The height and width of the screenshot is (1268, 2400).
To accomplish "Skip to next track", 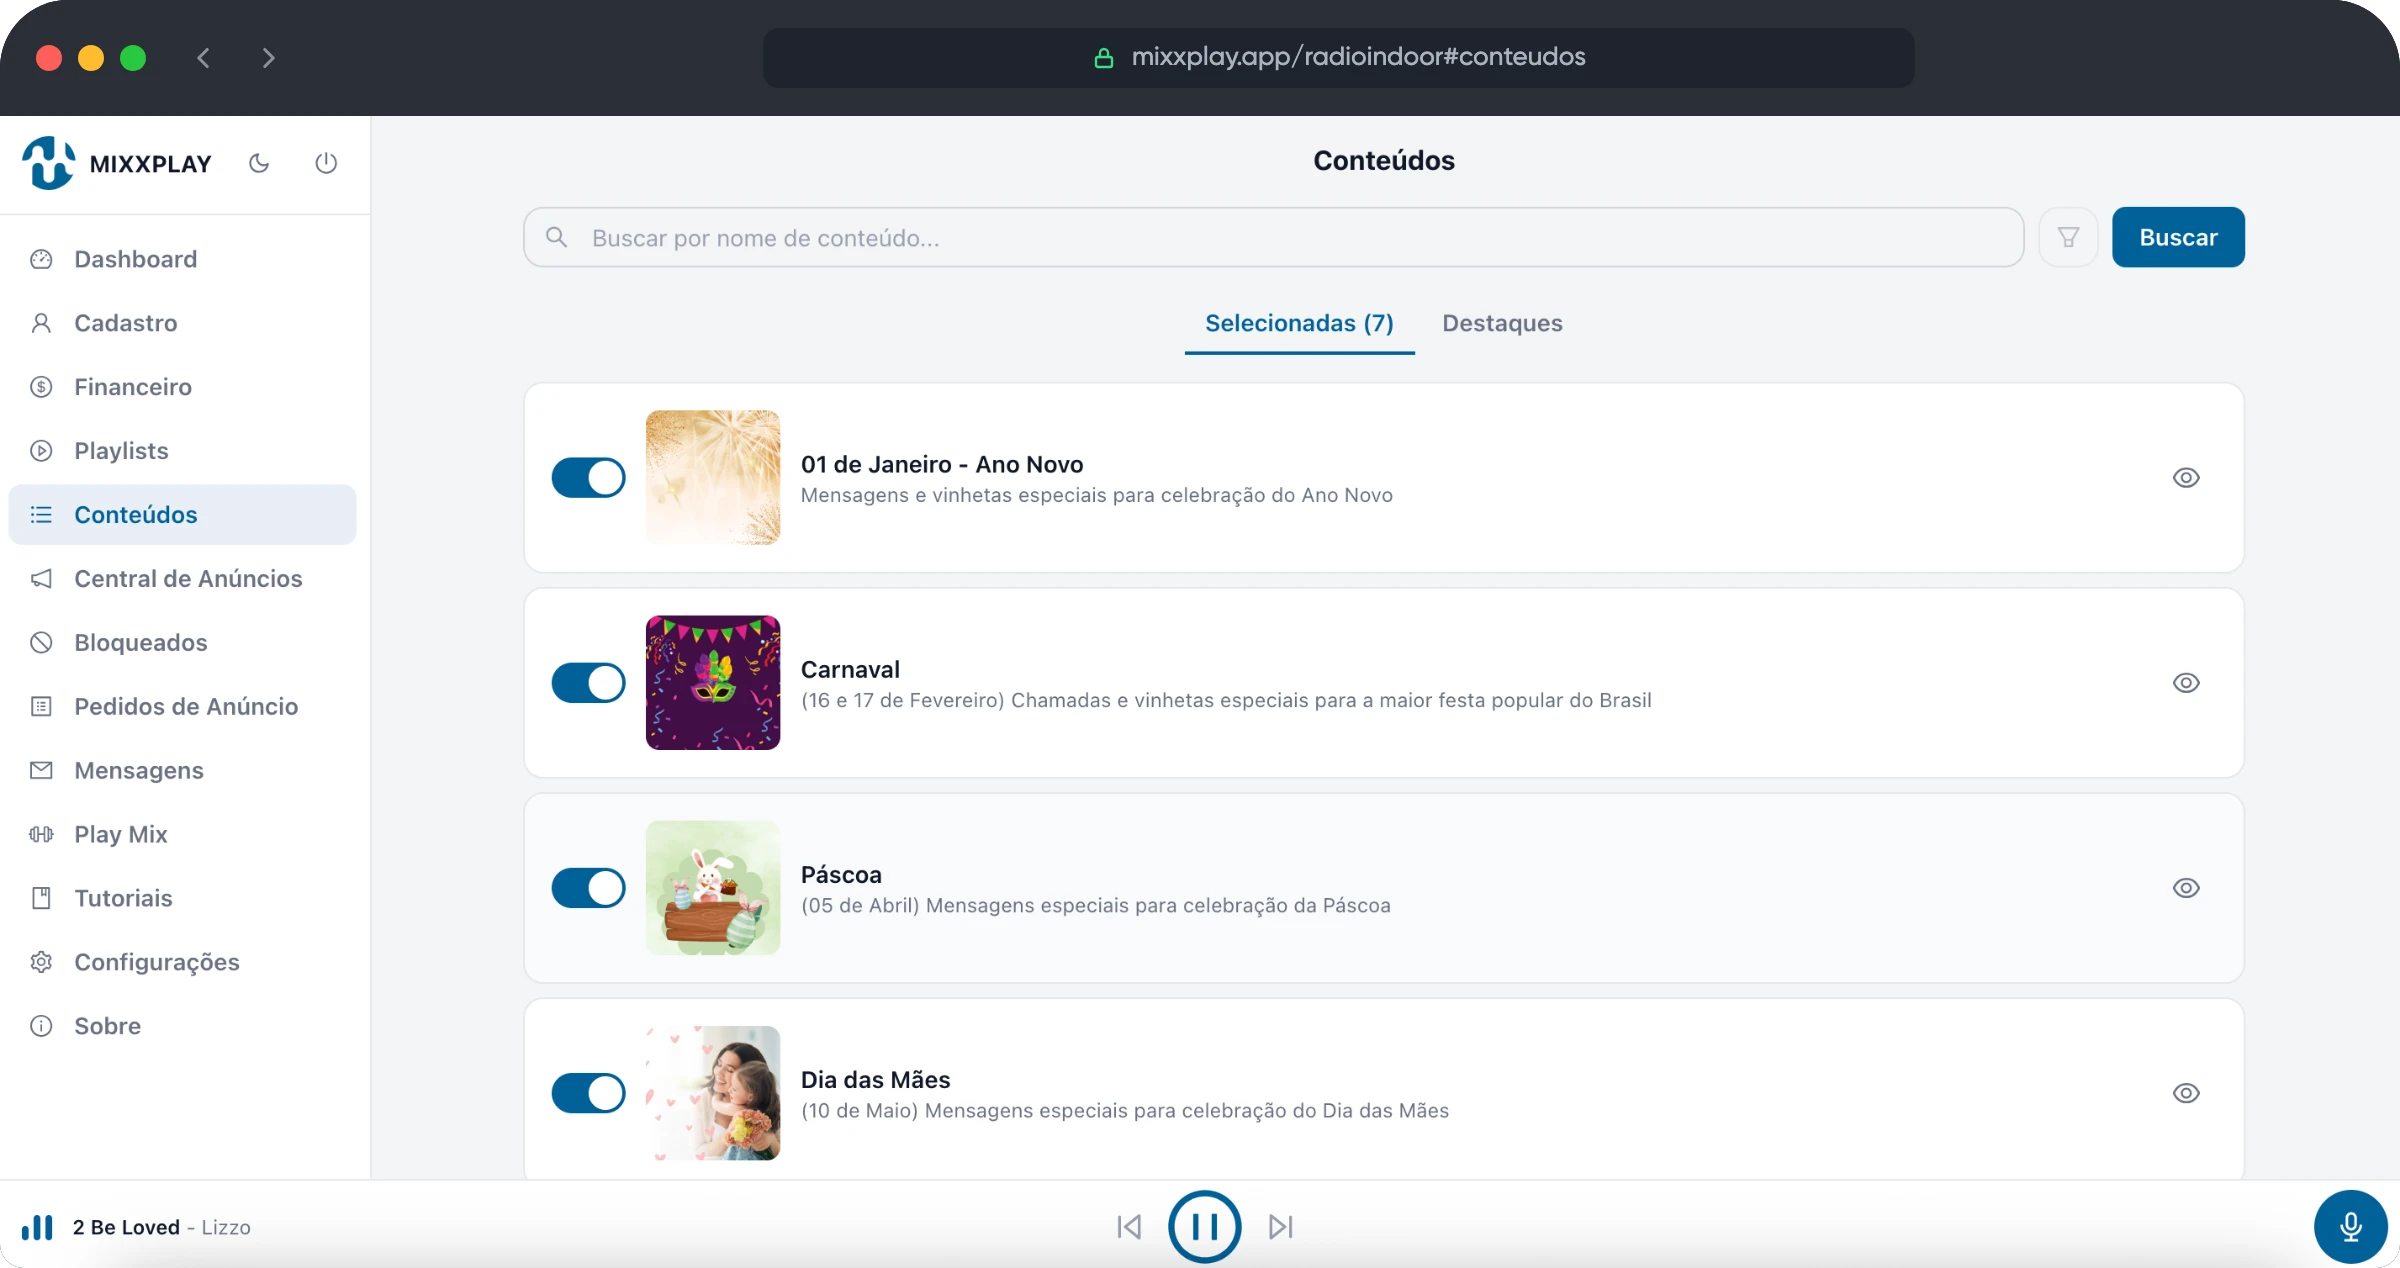I will (x=1281, y=1227).
